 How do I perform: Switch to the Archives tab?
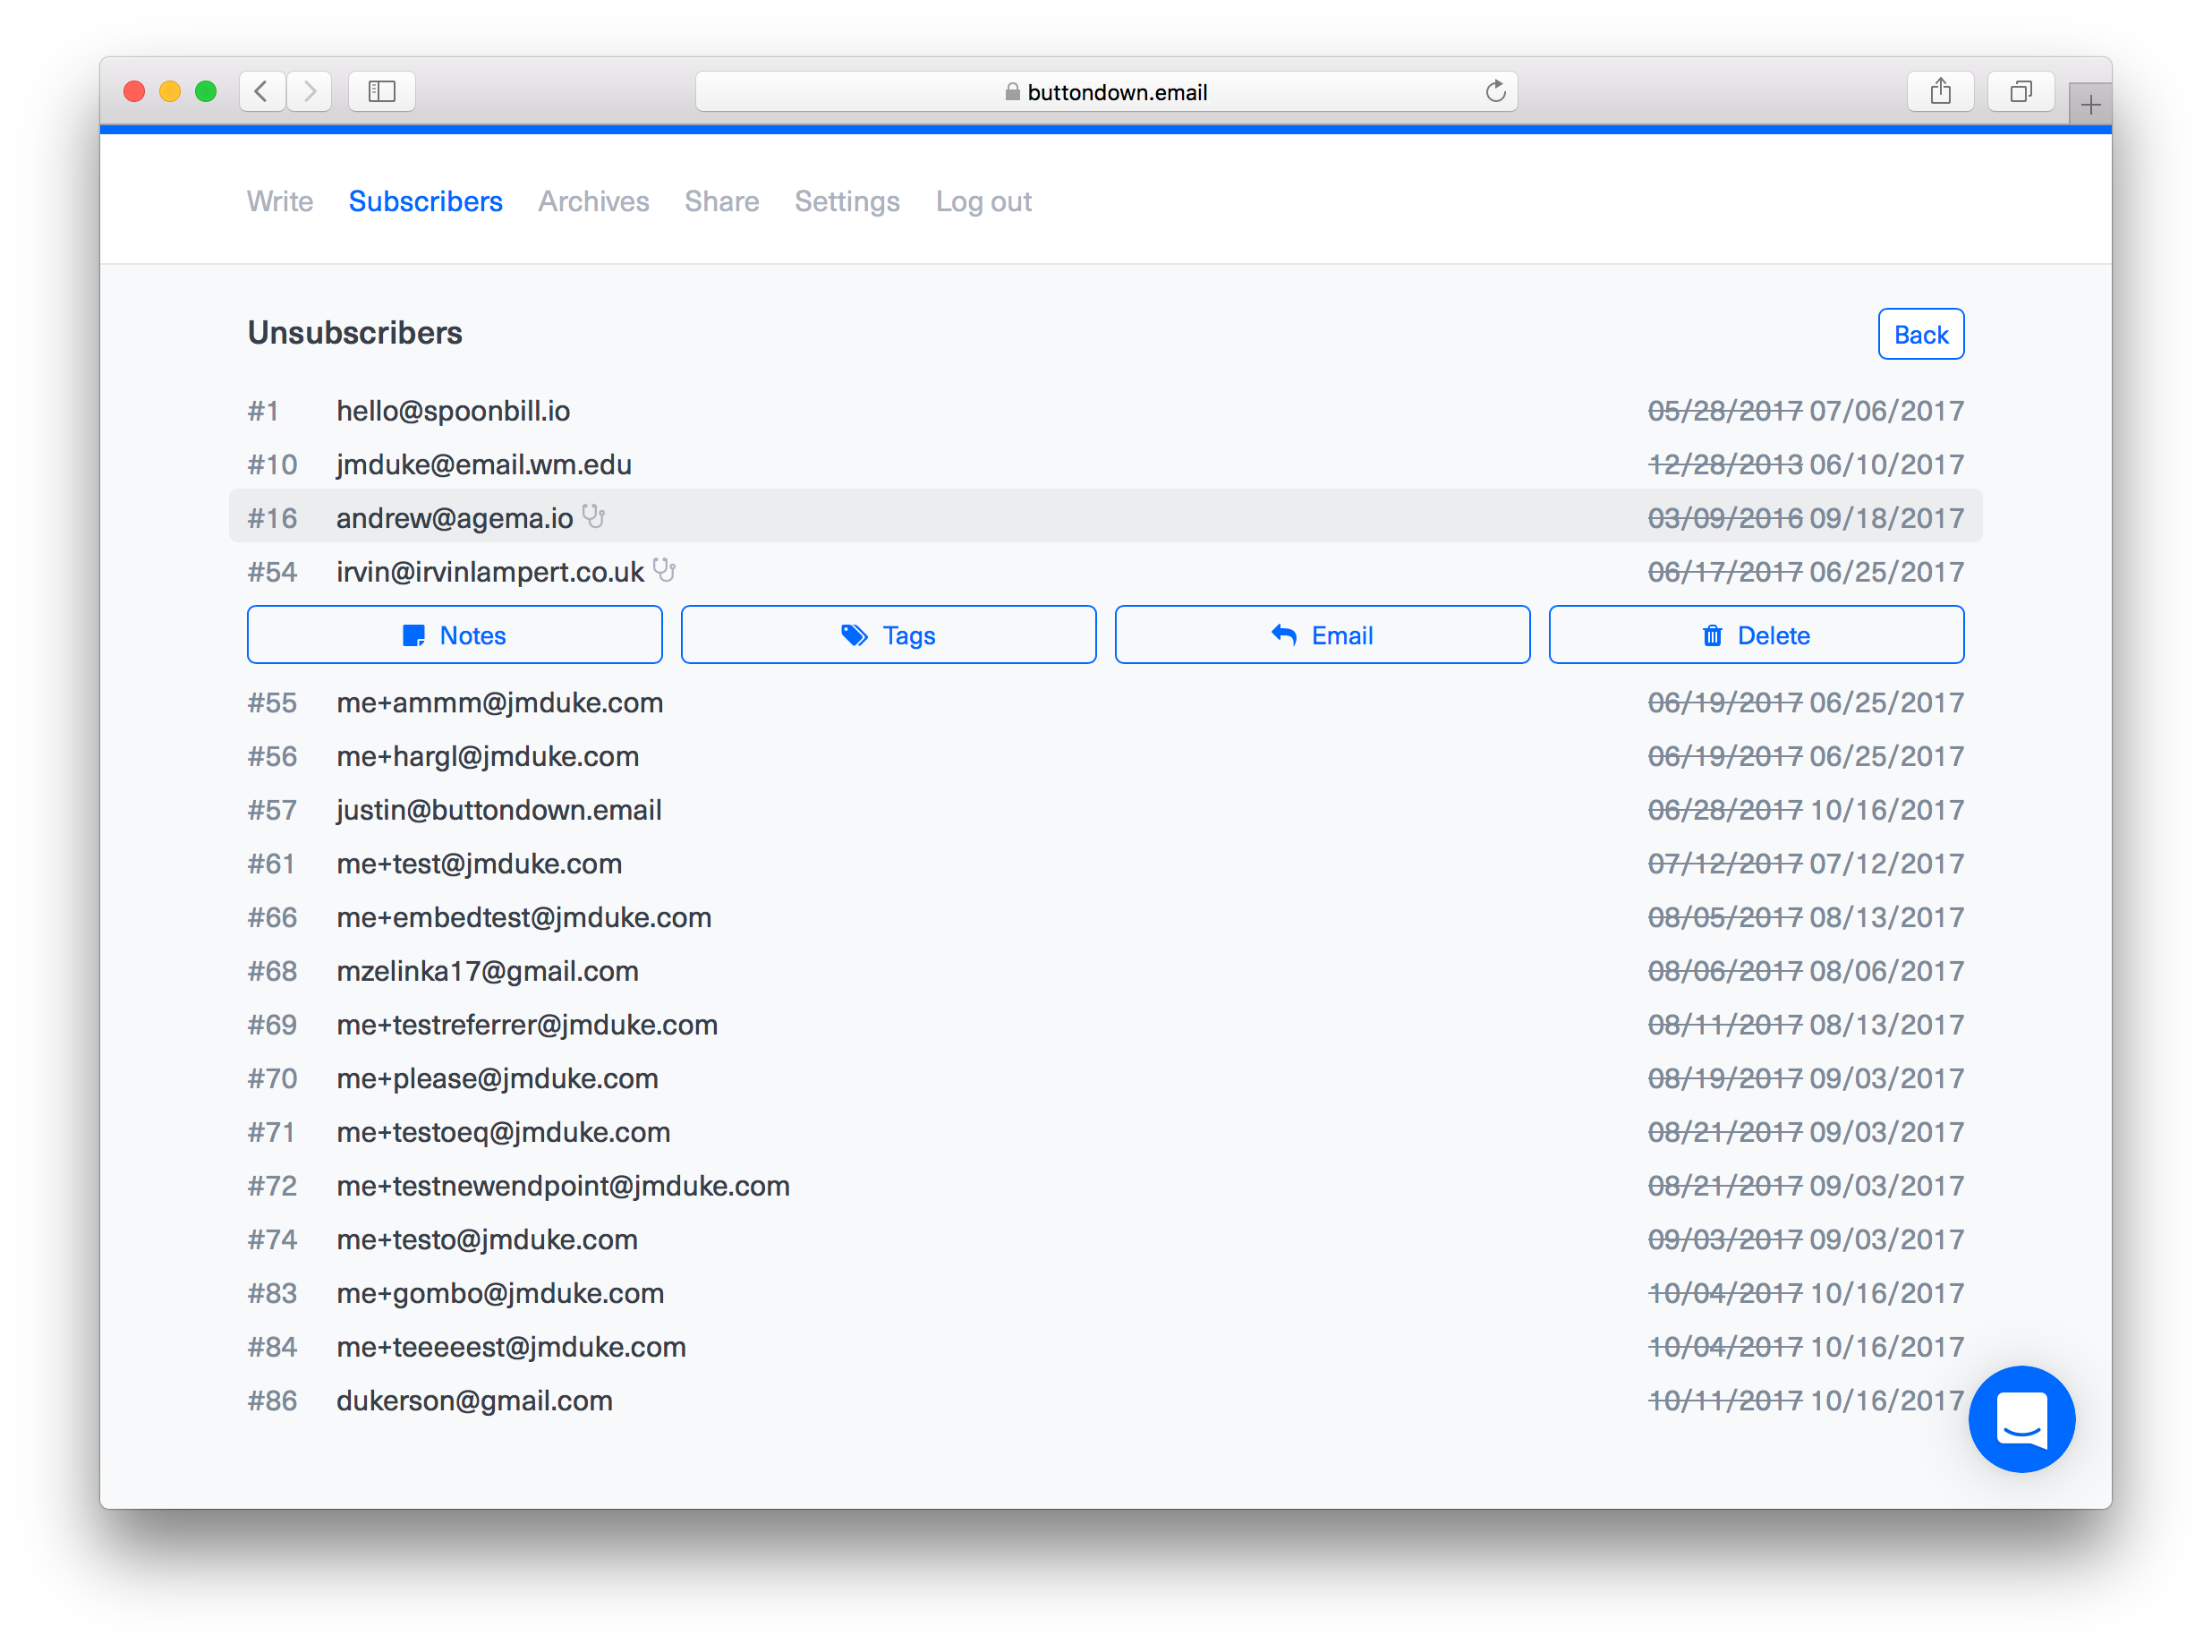click(593, 202)
